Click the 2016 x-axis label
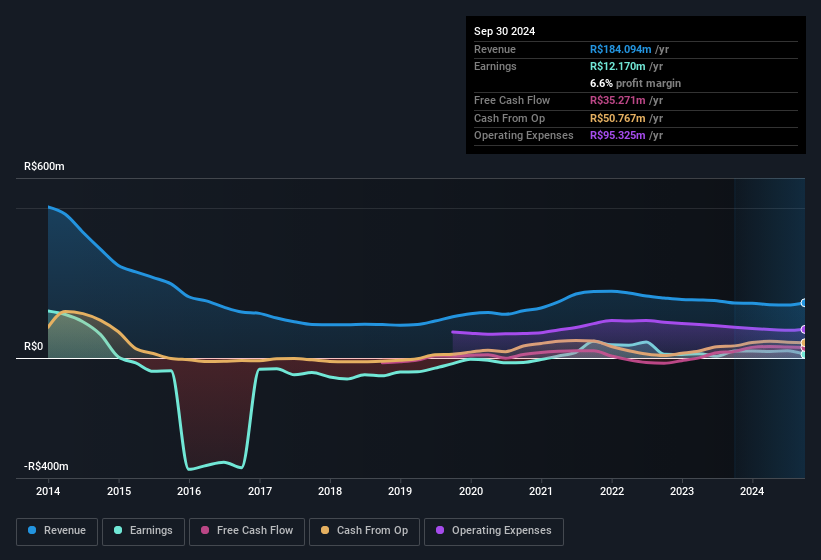The width and height of the screenshot is (821, 560). tap(189, 491)
